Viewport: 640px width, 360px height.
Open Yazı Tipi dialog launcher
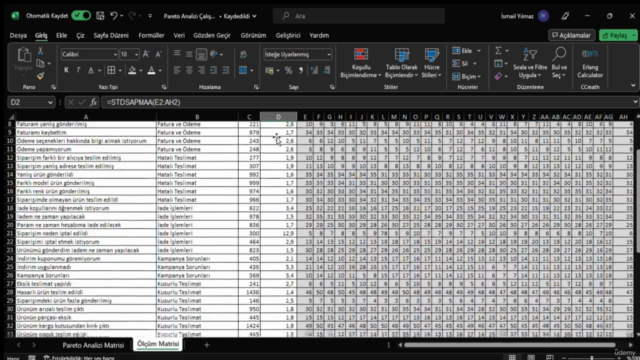click(164, 87)
